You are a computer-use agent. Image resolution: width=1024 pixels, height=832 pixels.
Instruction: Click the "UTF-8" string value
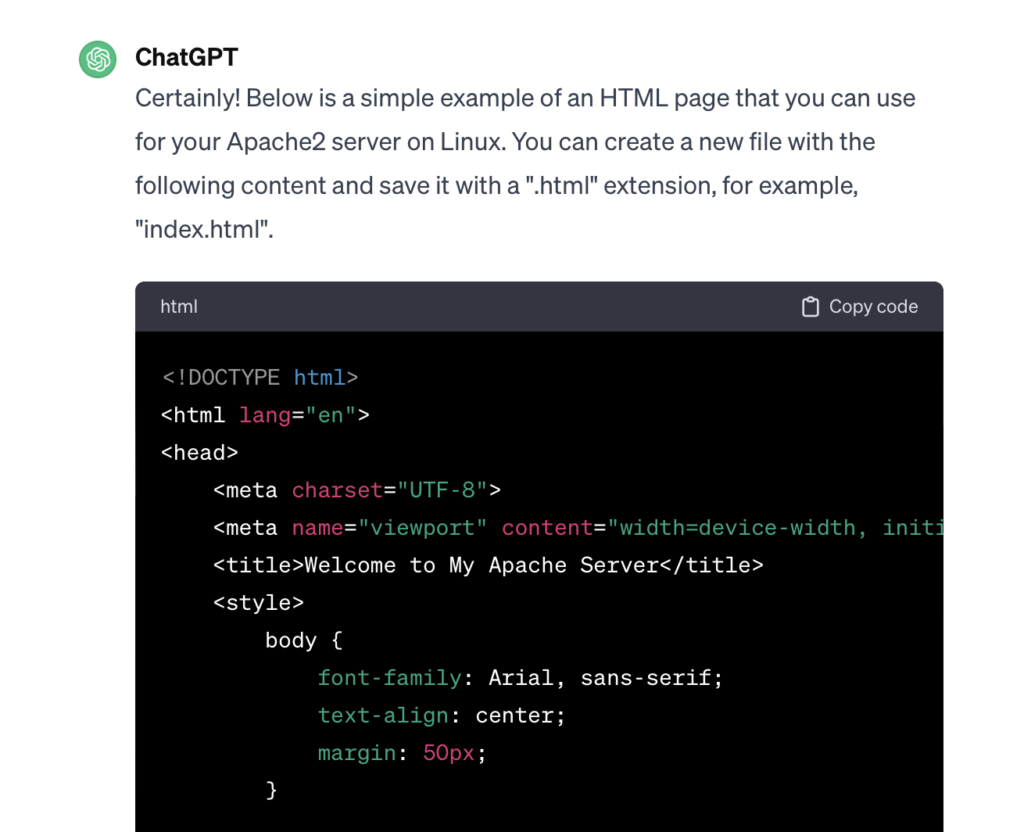point(443,490)
